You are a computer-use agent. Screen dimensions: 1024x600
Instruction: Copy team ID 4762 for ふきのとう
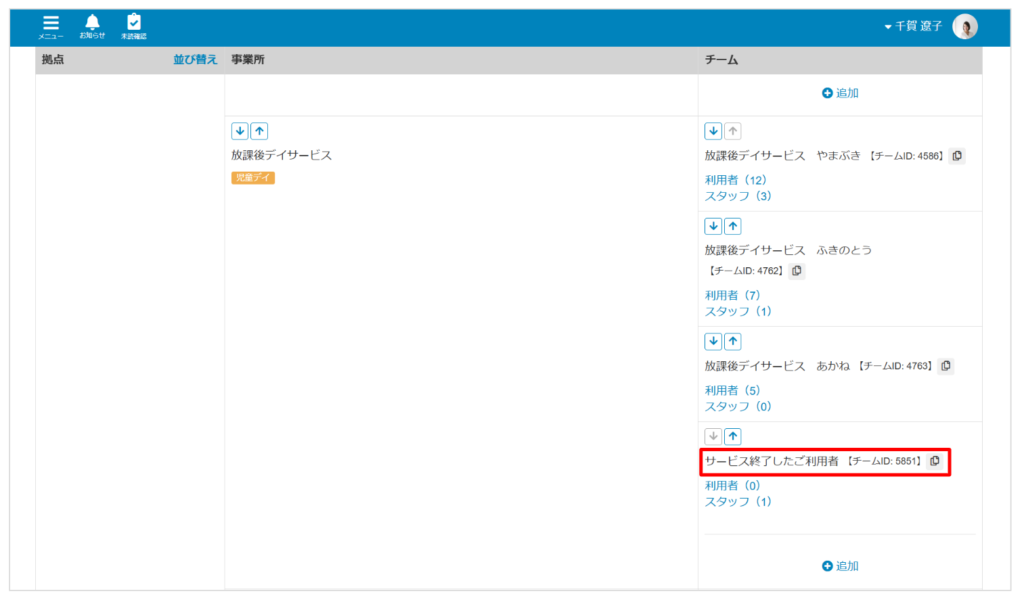(x=796, y=271)
